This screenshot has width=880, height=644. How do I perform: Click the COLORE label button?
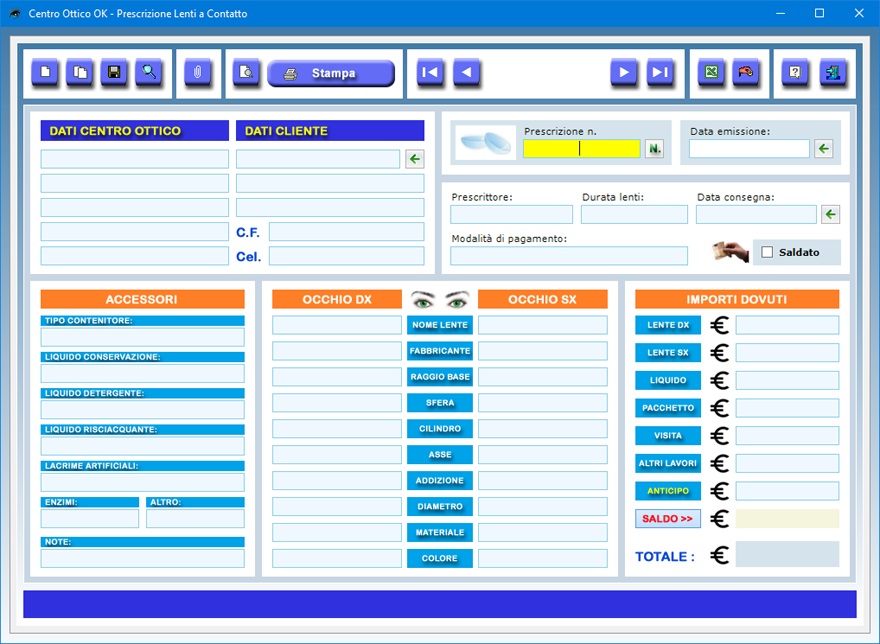pos(439,558)
